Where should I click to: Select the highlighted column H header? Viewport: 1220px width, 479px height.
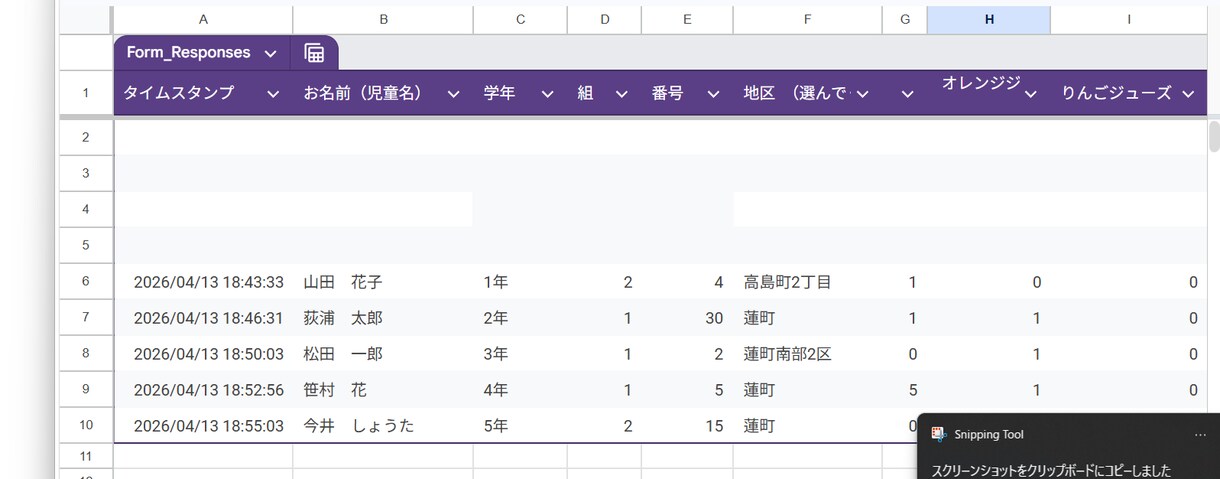[x=989, y=19]
